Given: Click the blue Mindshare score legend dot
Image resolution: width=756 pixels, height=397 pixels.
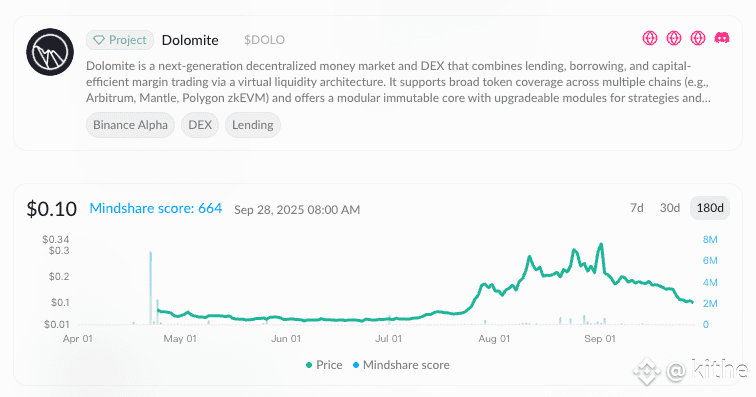Looking at the screenshot, I should (x=356, y=365).
